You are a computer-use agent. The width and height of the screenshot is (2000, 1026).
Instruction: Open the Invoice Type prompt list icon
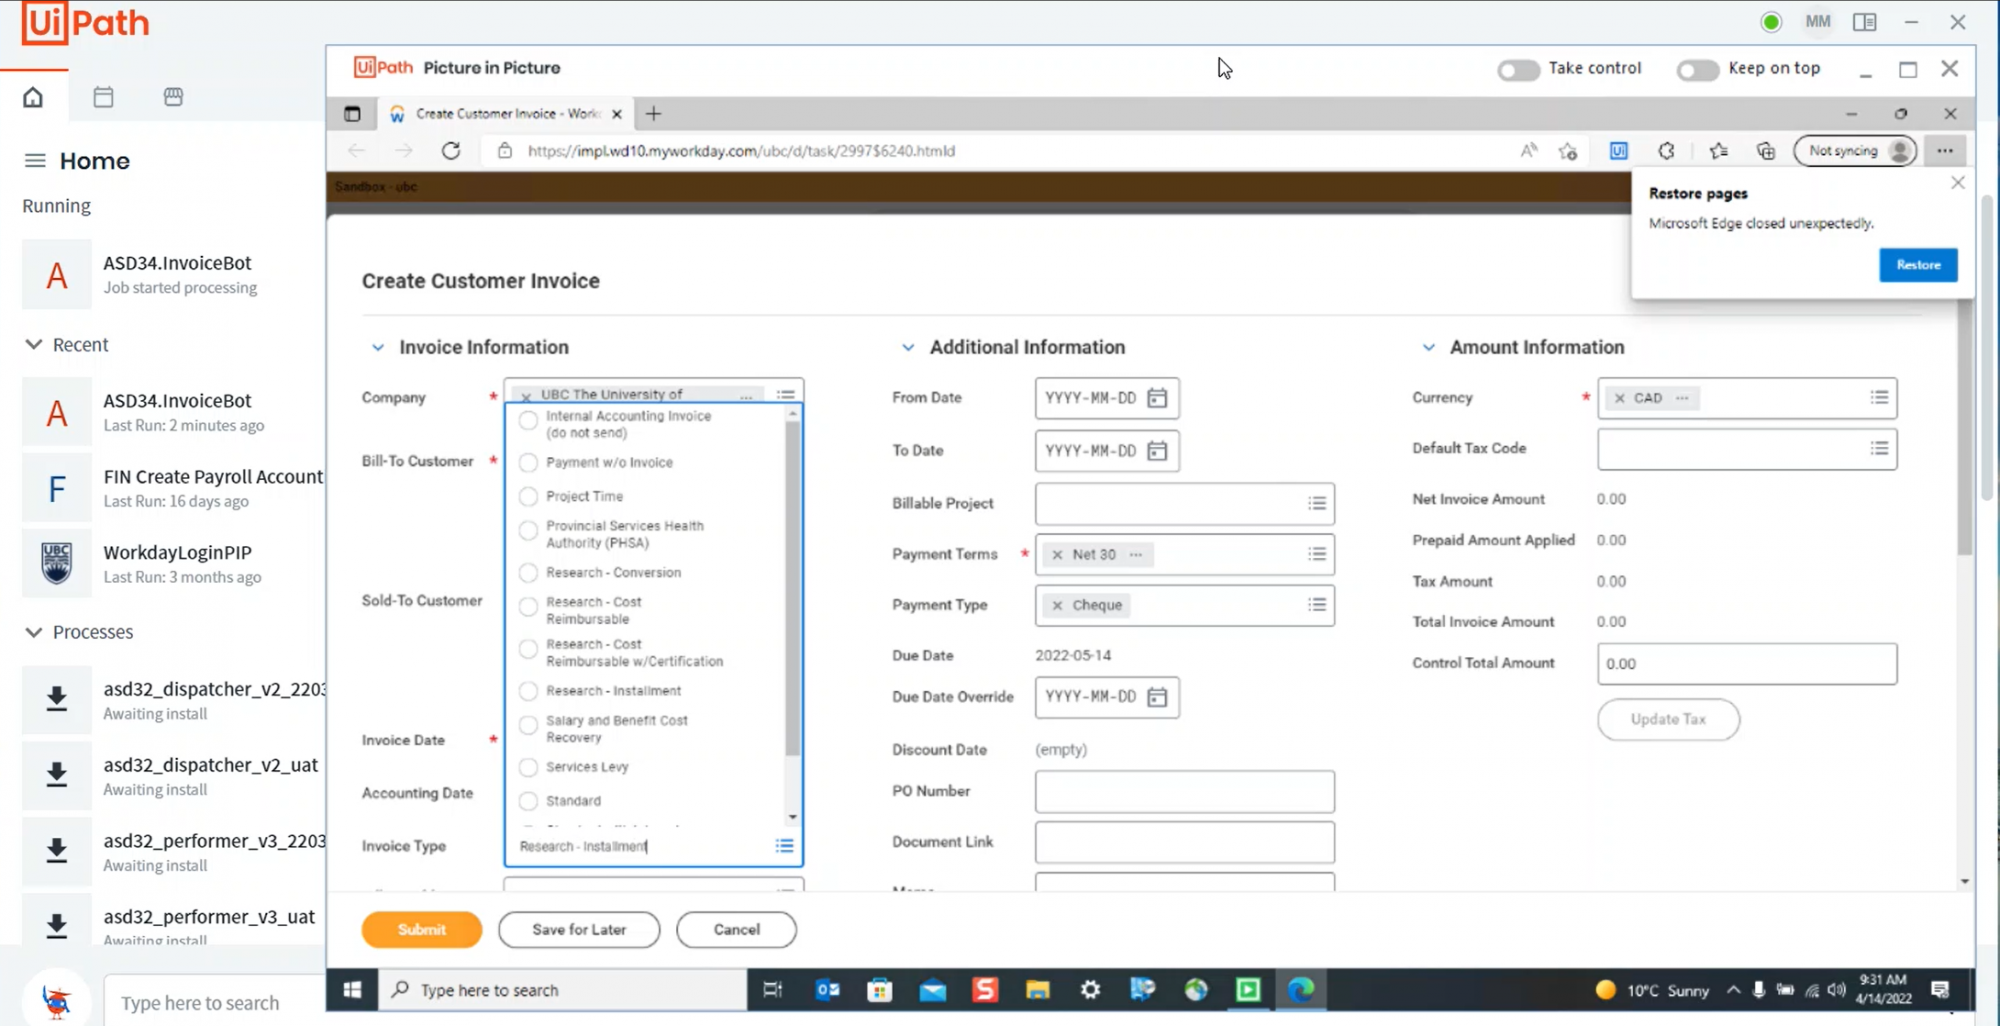(x=785, y=846)
